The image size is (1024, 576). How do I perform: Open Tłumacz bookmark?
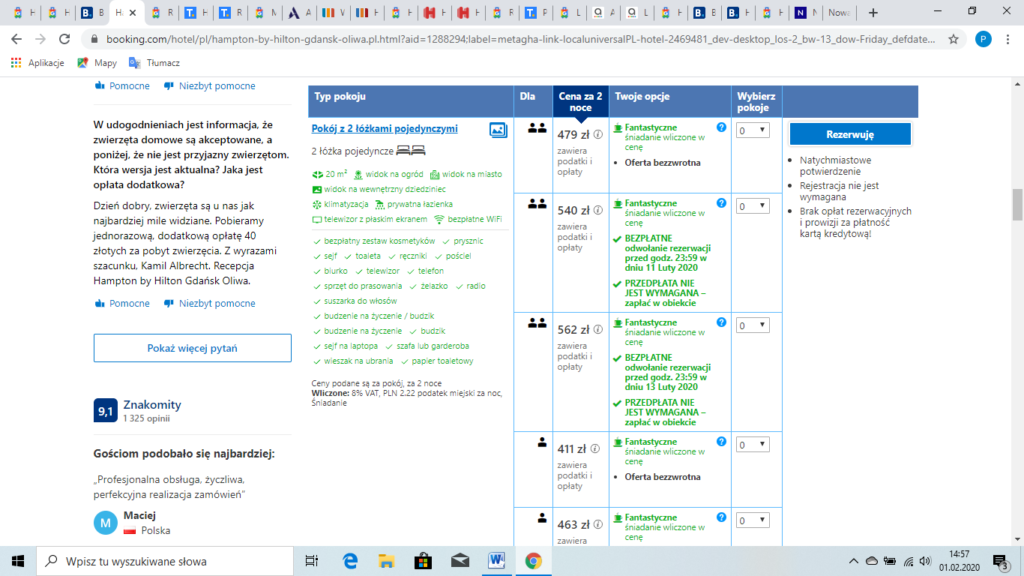pos(154,63)
